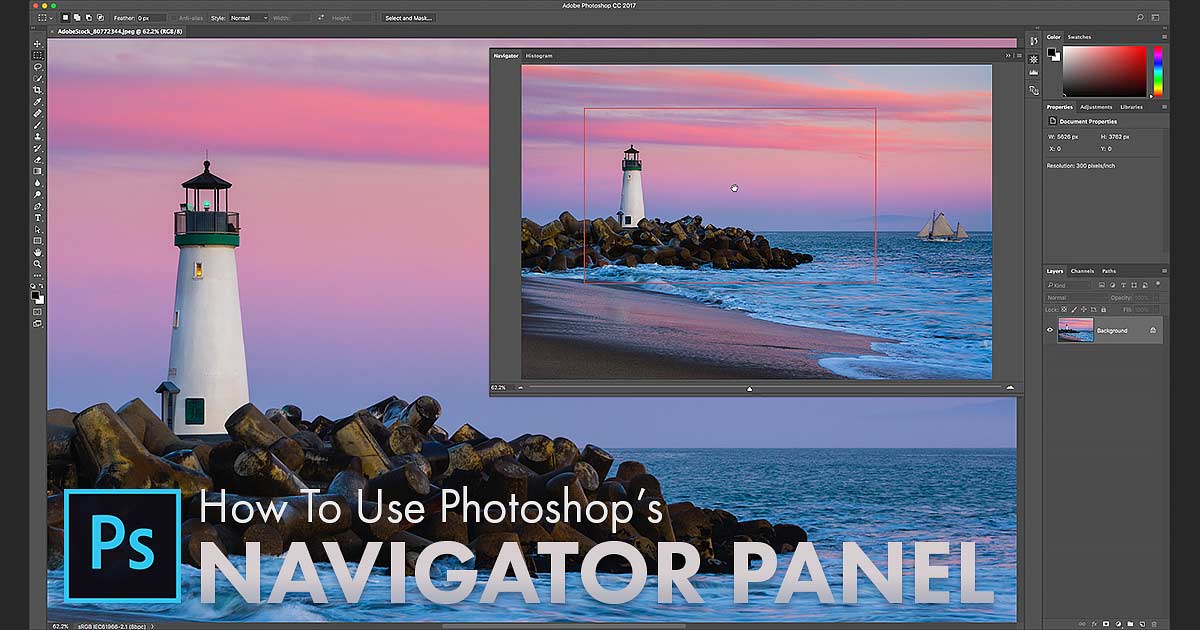1200x630 pixels.
Task: Toggle the Anti-alias checkbox
Action: tap(174, 18)
